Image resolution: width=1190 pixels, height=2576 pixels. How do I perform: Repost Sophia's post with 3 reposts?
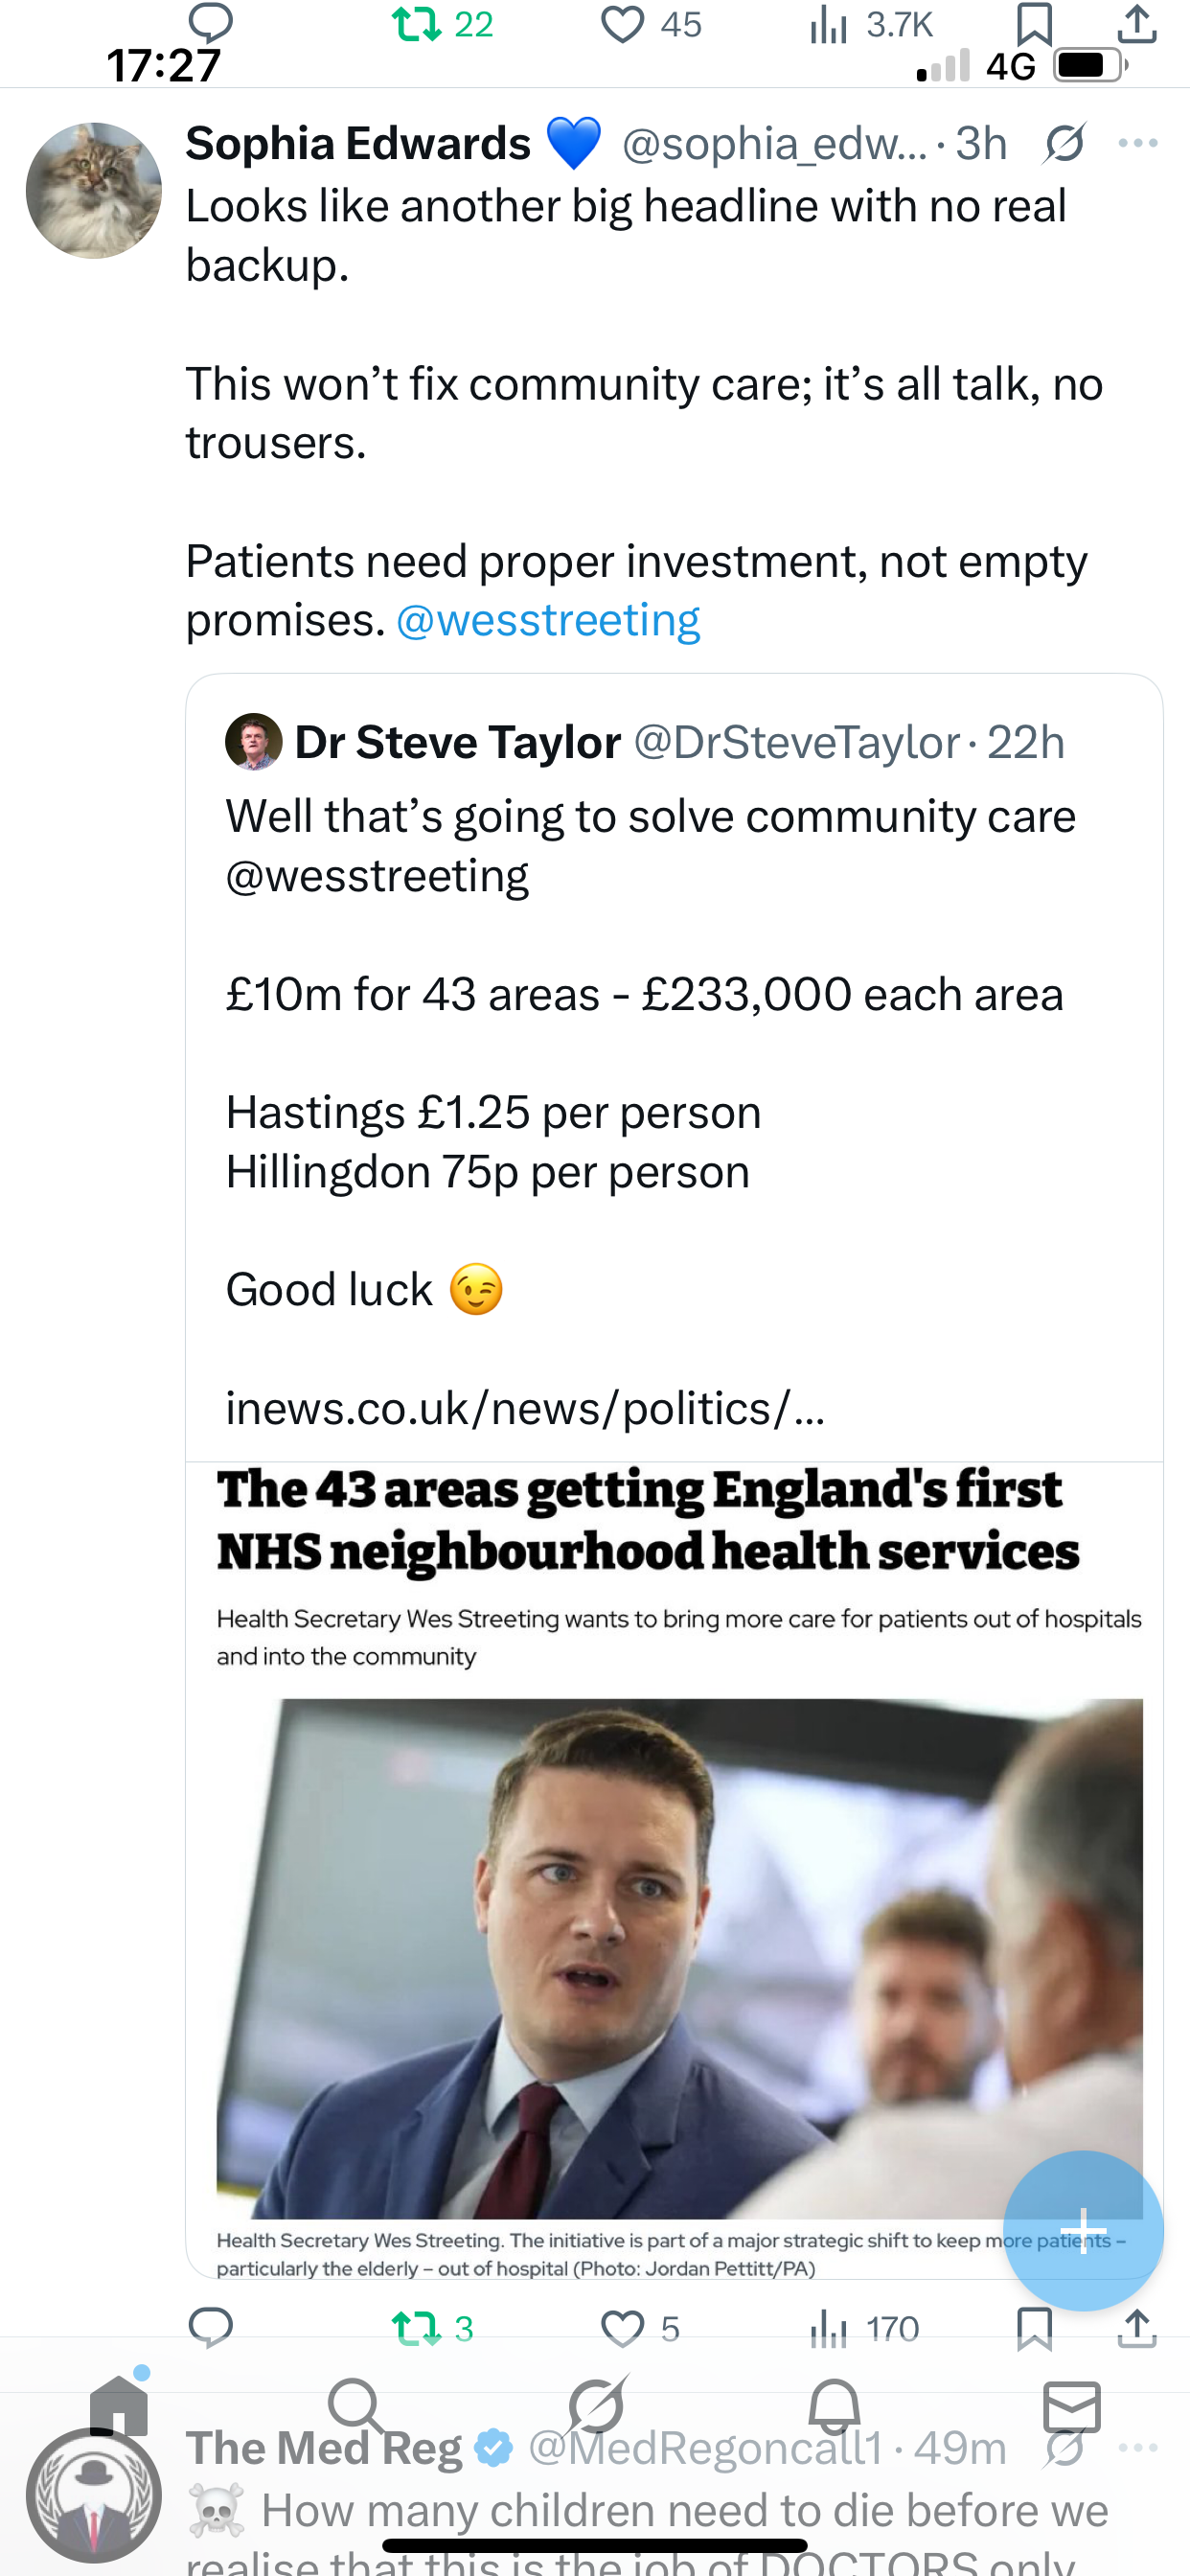click(x=418, y=2328)
